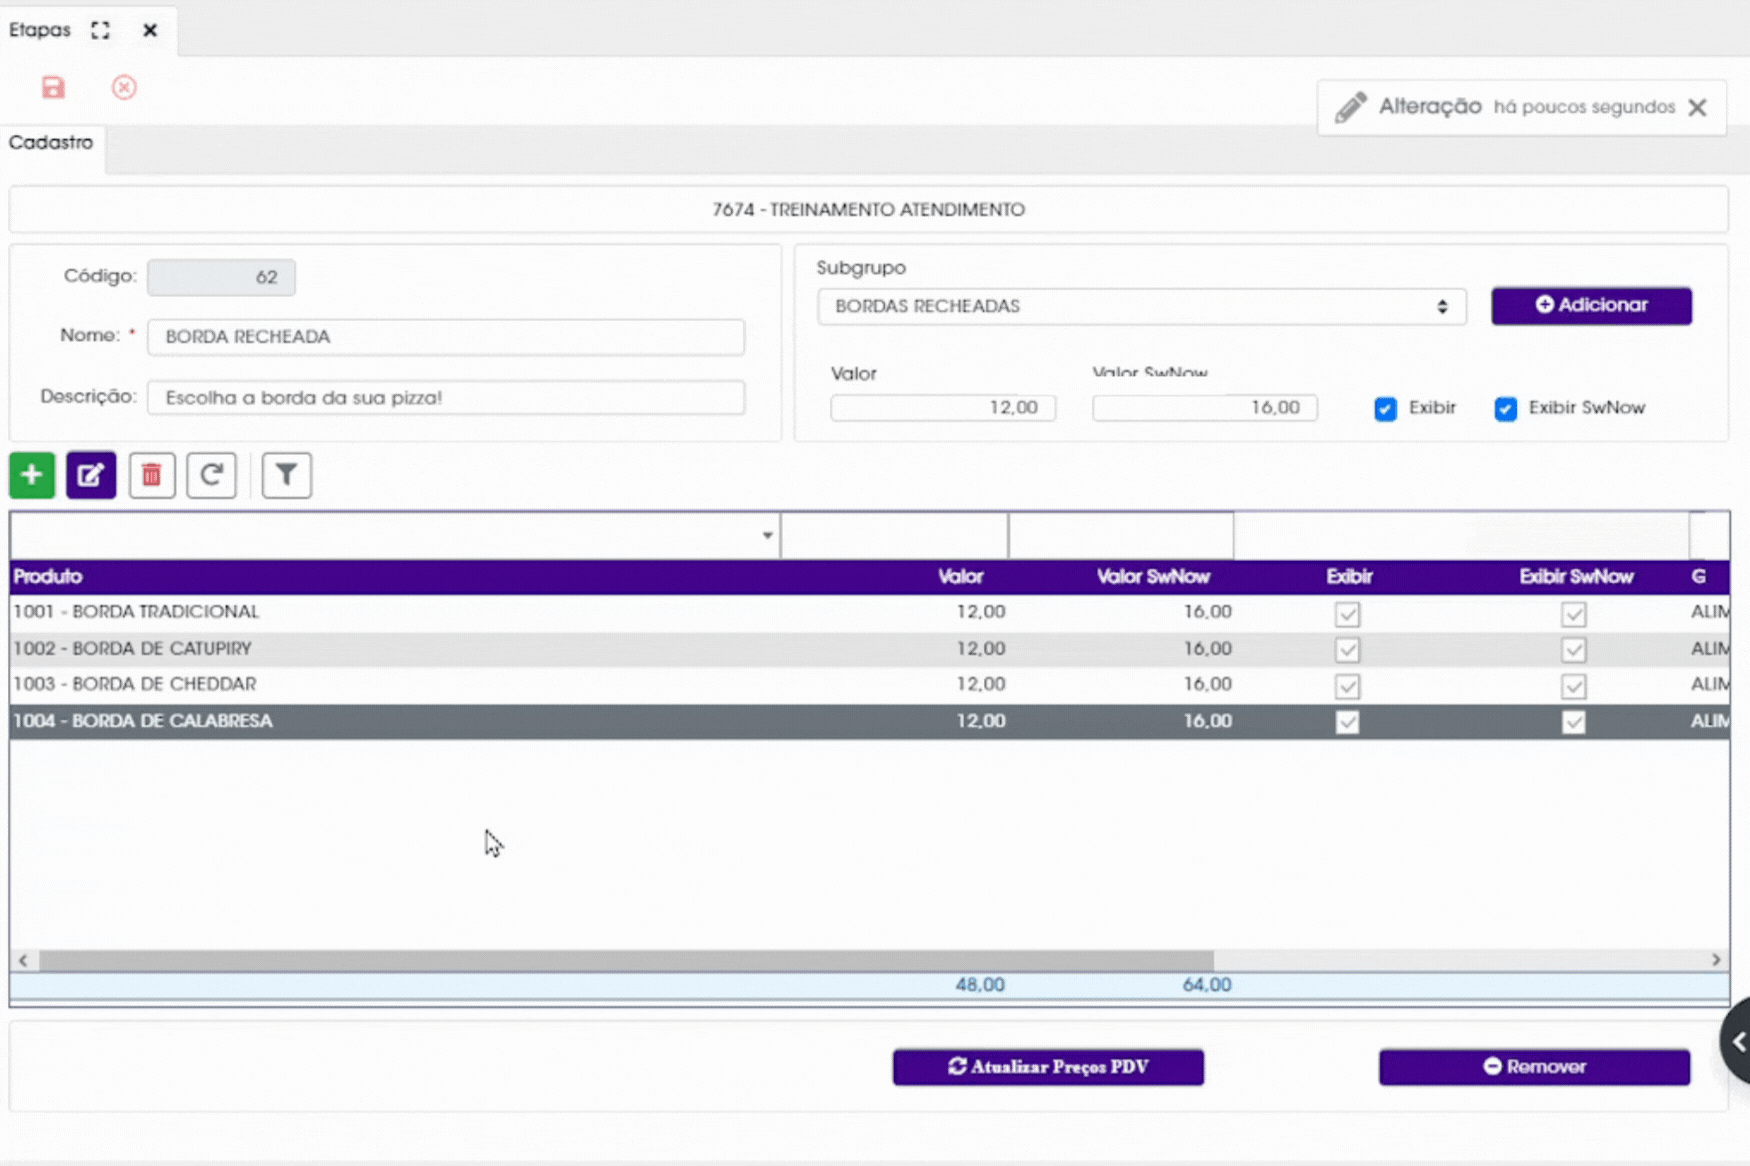Sort by the Exibir column header
Image resolution: width=1750 pixels, height=1166 pixels.
[1349, 577]
